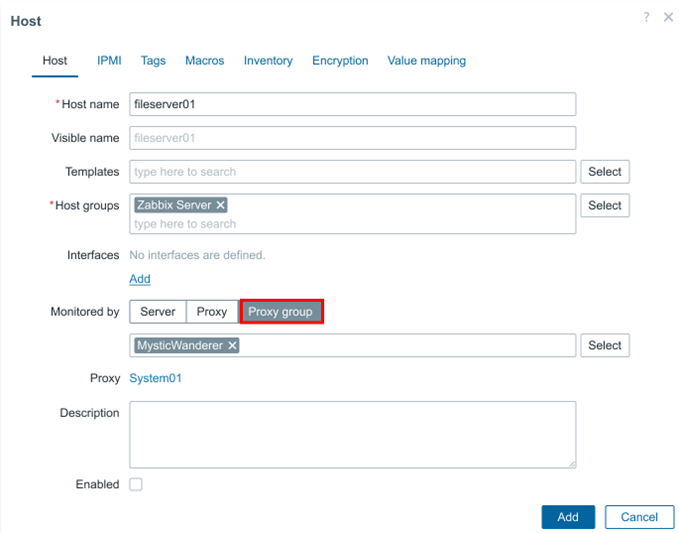Remove Zabbix Server host group tag
Image resolution: width=679 pixels, height=533 pixels.
(x=220, y=205)
